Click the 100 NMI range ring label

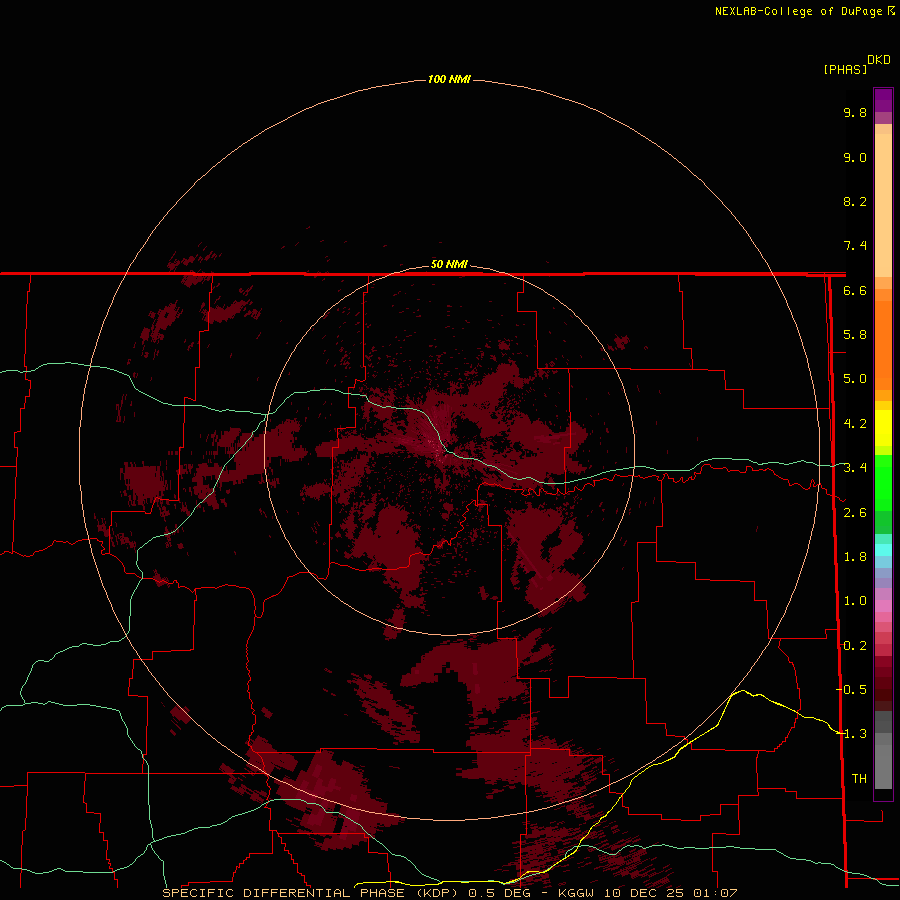(449, 79)
